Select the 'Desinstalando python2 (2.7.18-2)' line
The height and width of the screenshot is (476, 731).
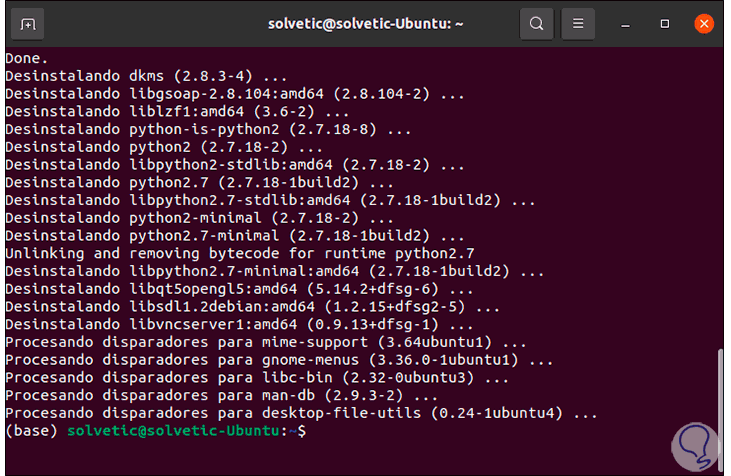[164, 147]
